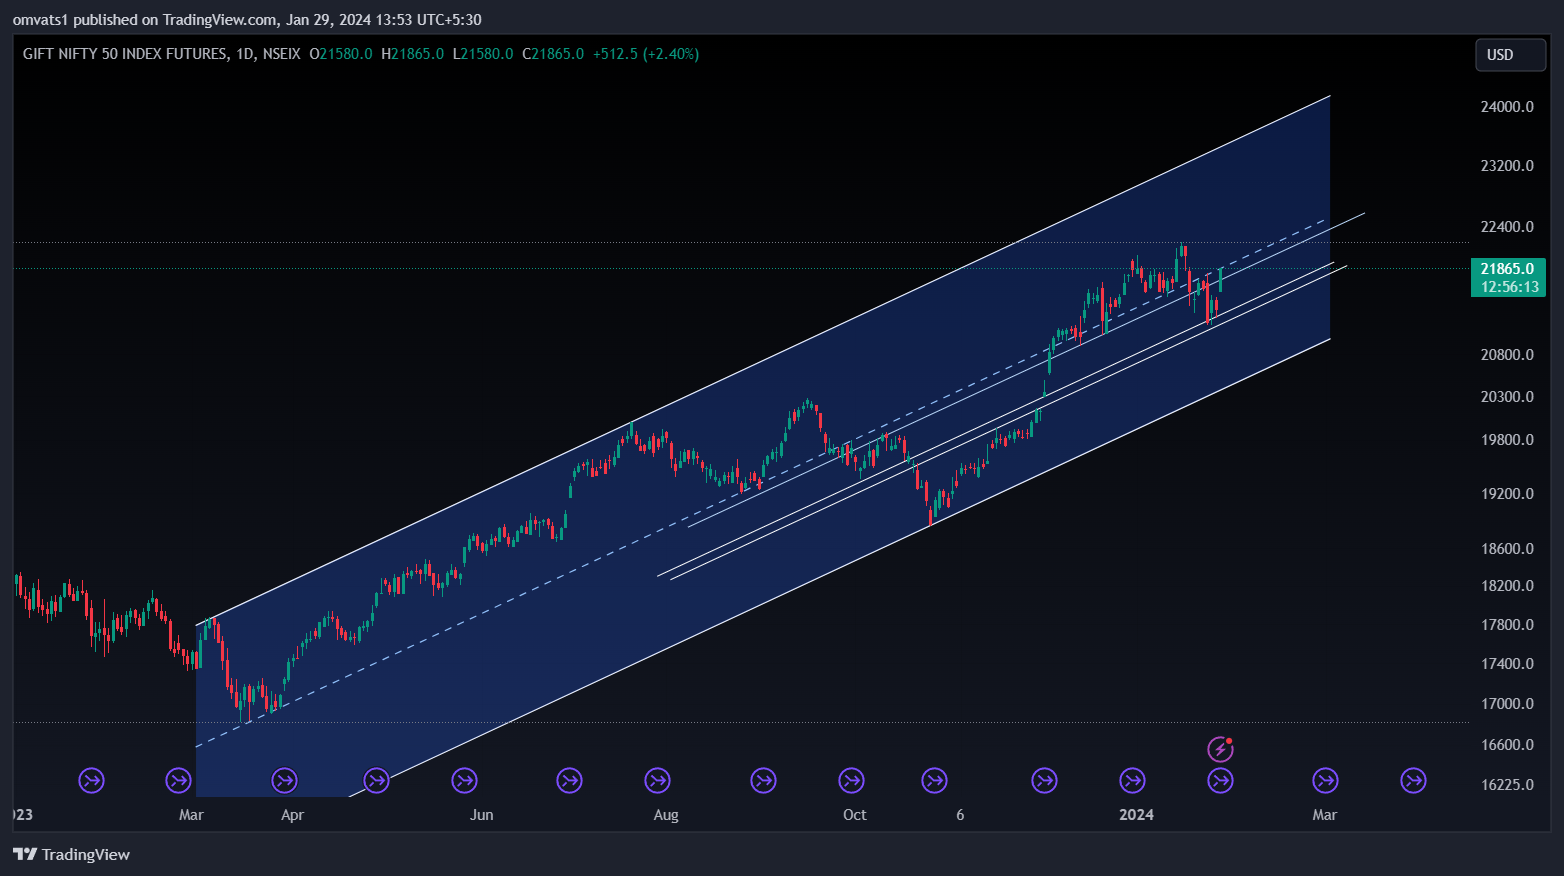Screen dimensions: 1564x876
Task: Click the Oct label on time axis
Action: click(x=855, y=815)
